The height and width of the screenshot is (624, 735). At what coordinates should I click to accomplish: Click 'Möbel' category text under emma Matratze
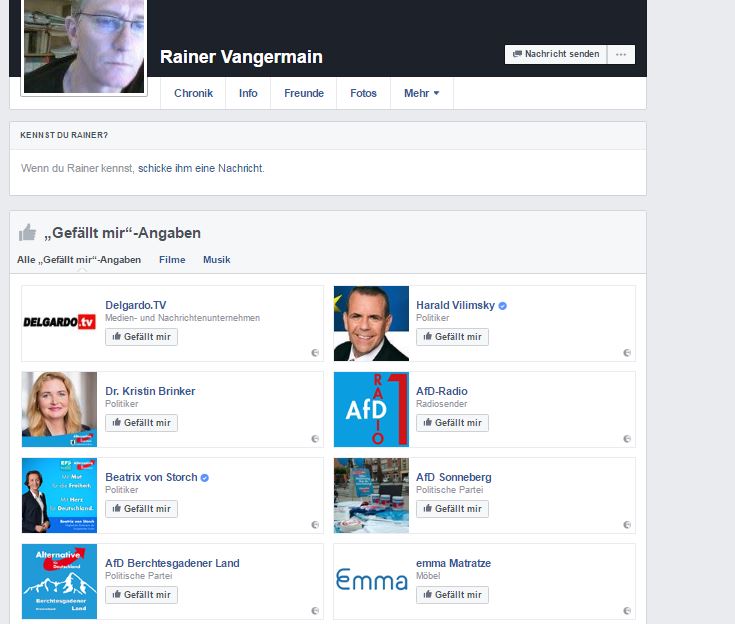click(428, 576)
